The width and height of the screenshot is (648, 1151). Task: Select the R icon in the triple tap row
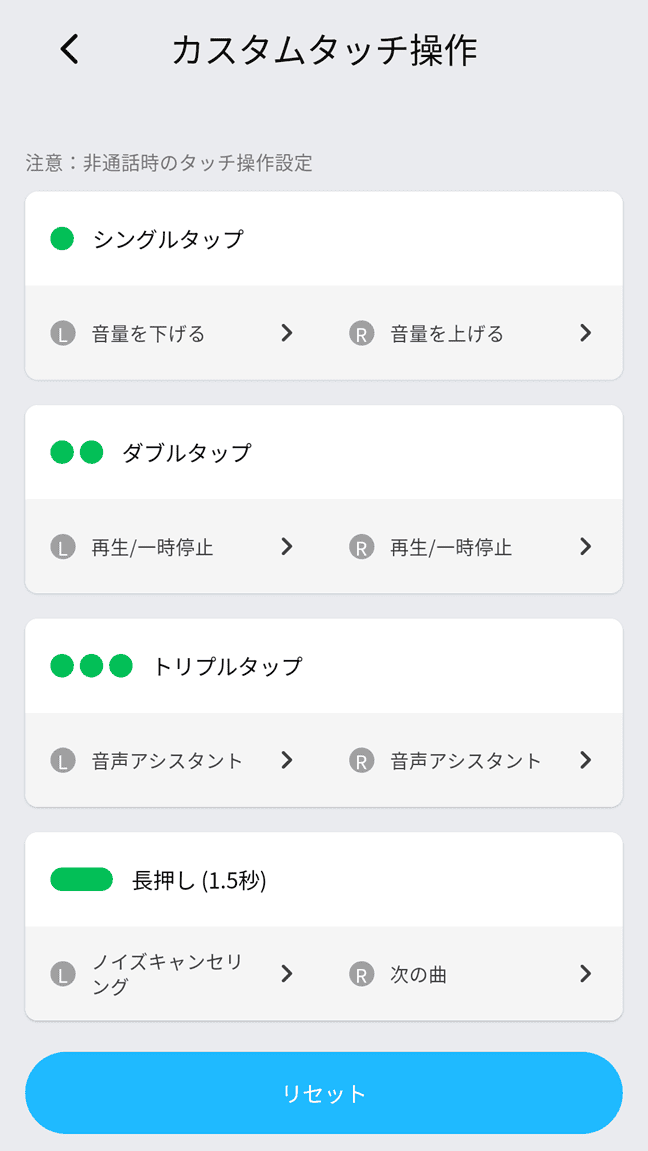(361, 760)
